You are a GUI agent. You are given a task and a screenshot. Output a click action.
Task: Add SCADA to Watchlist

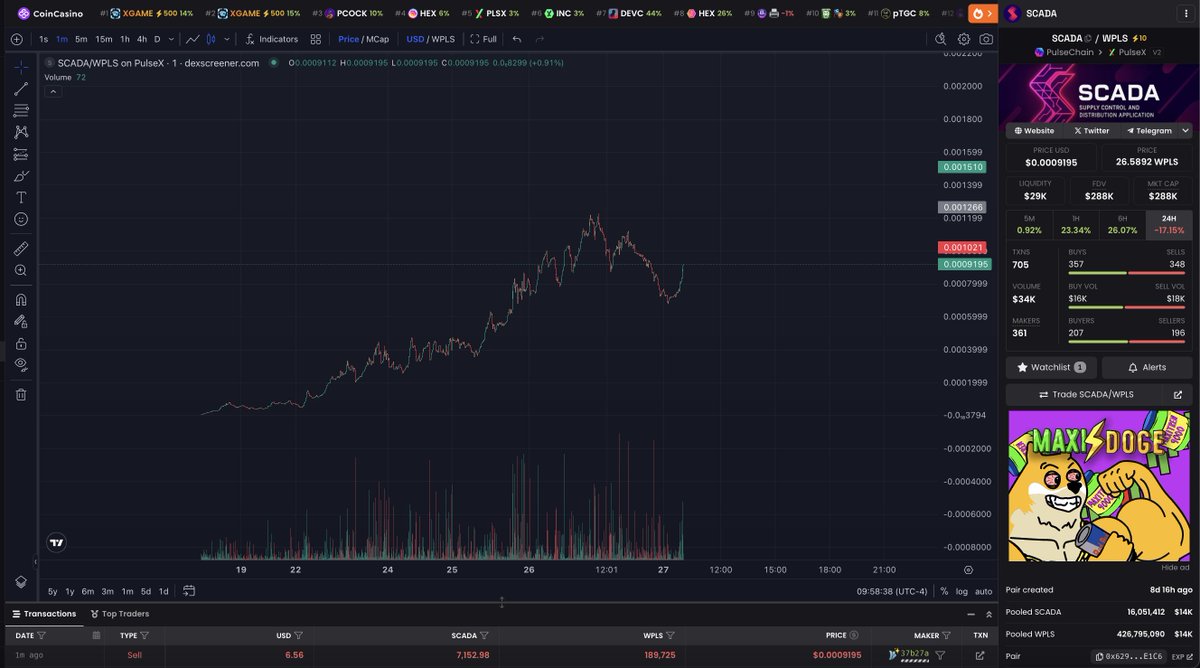pos(1051,367)
